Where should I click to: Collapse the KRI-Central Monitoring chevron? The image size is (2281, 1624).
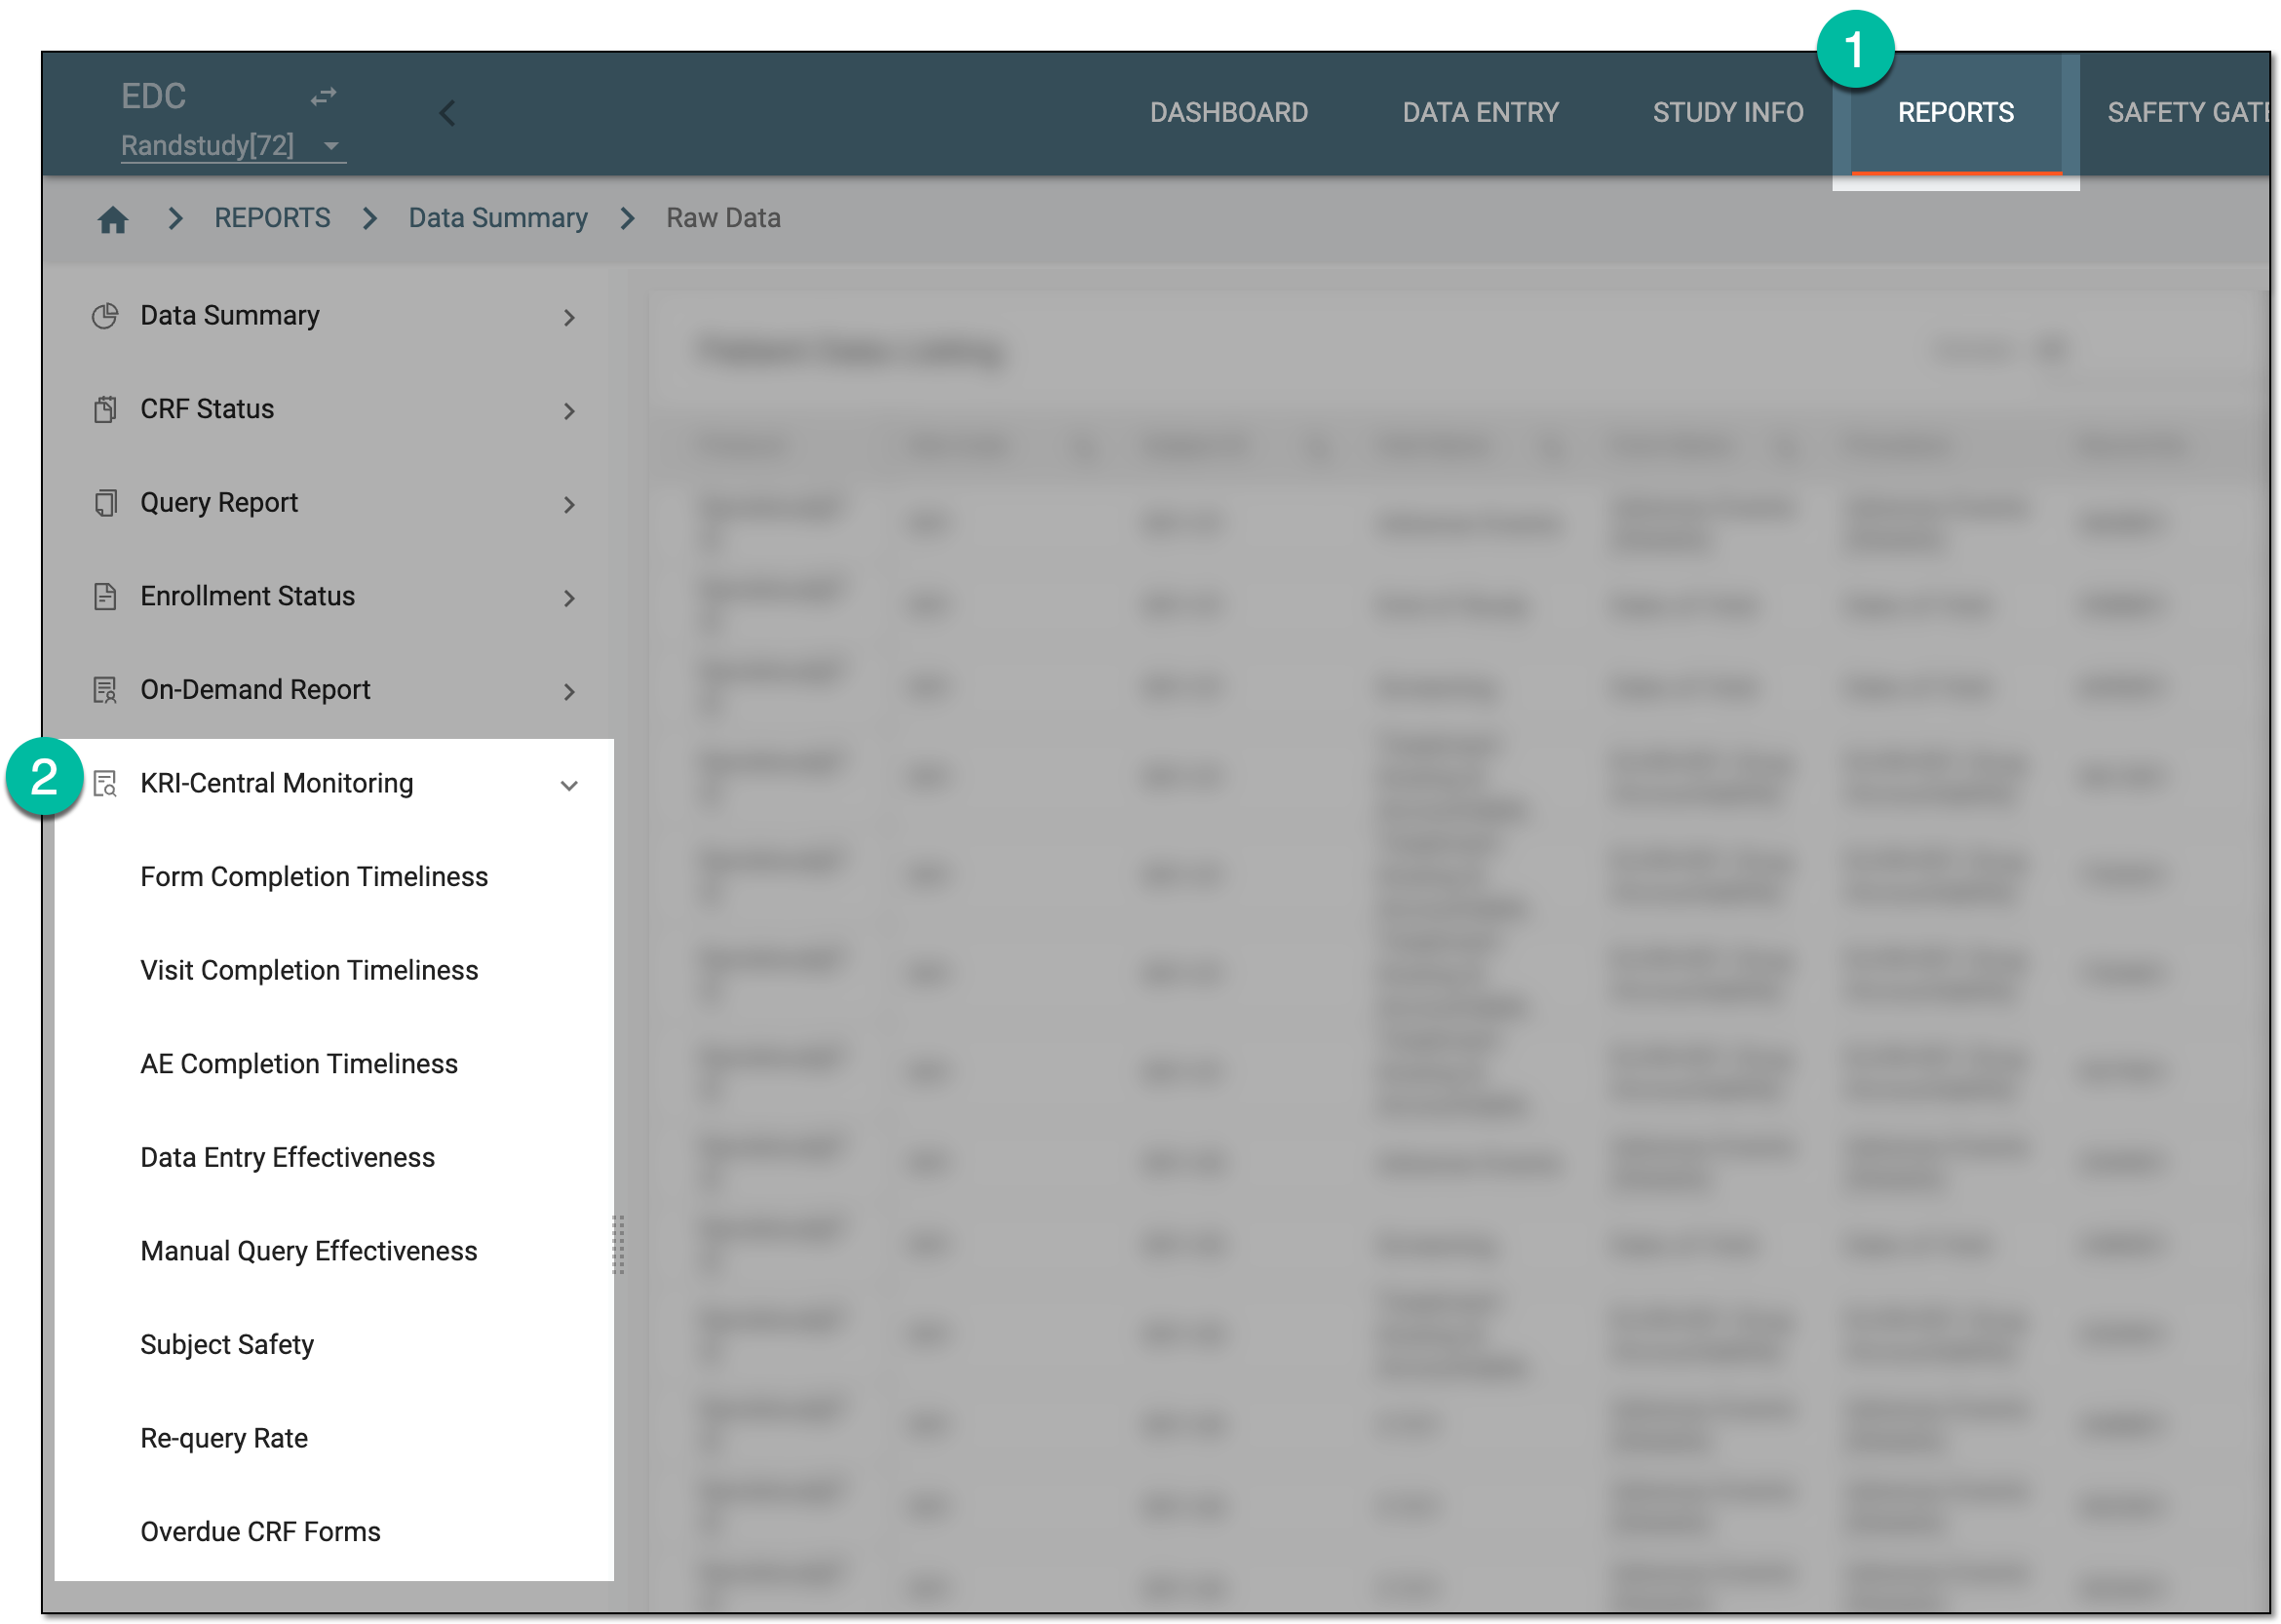click(x=569, y=786)
